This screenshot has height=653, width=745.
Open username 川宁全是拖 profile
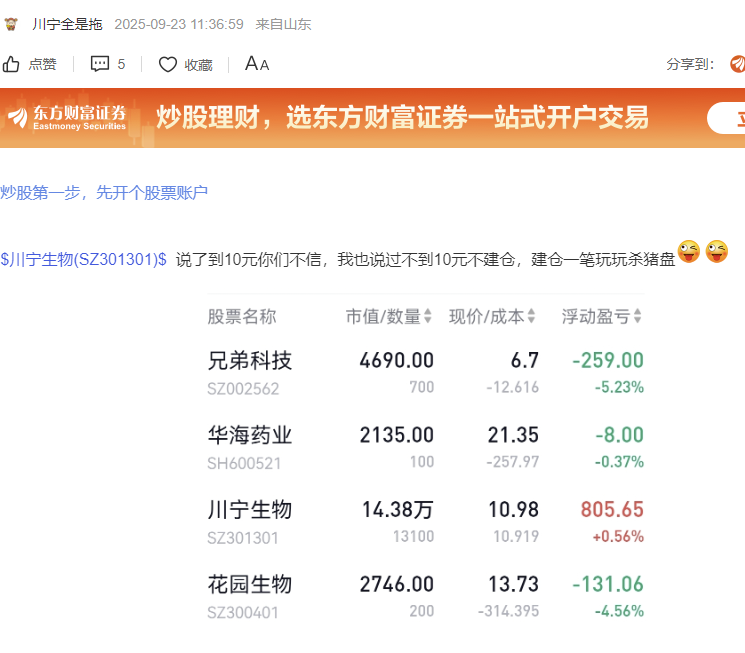(67, 24)
